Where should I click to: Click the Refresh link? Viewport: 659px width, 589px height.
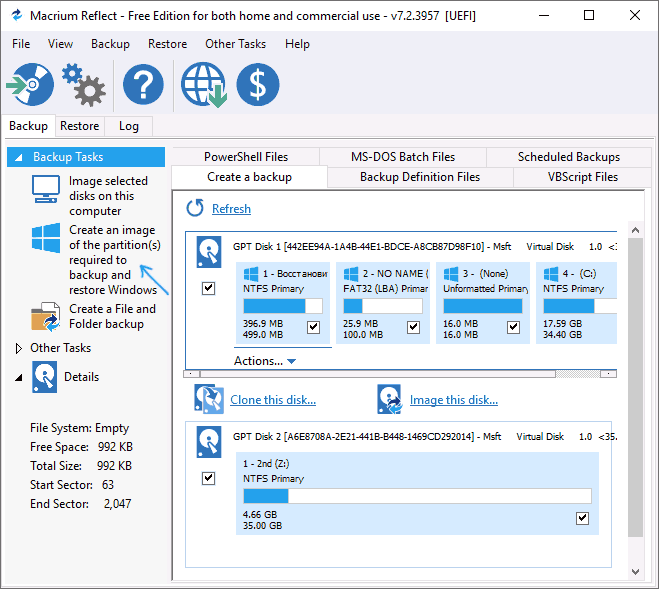pos(231,209)
